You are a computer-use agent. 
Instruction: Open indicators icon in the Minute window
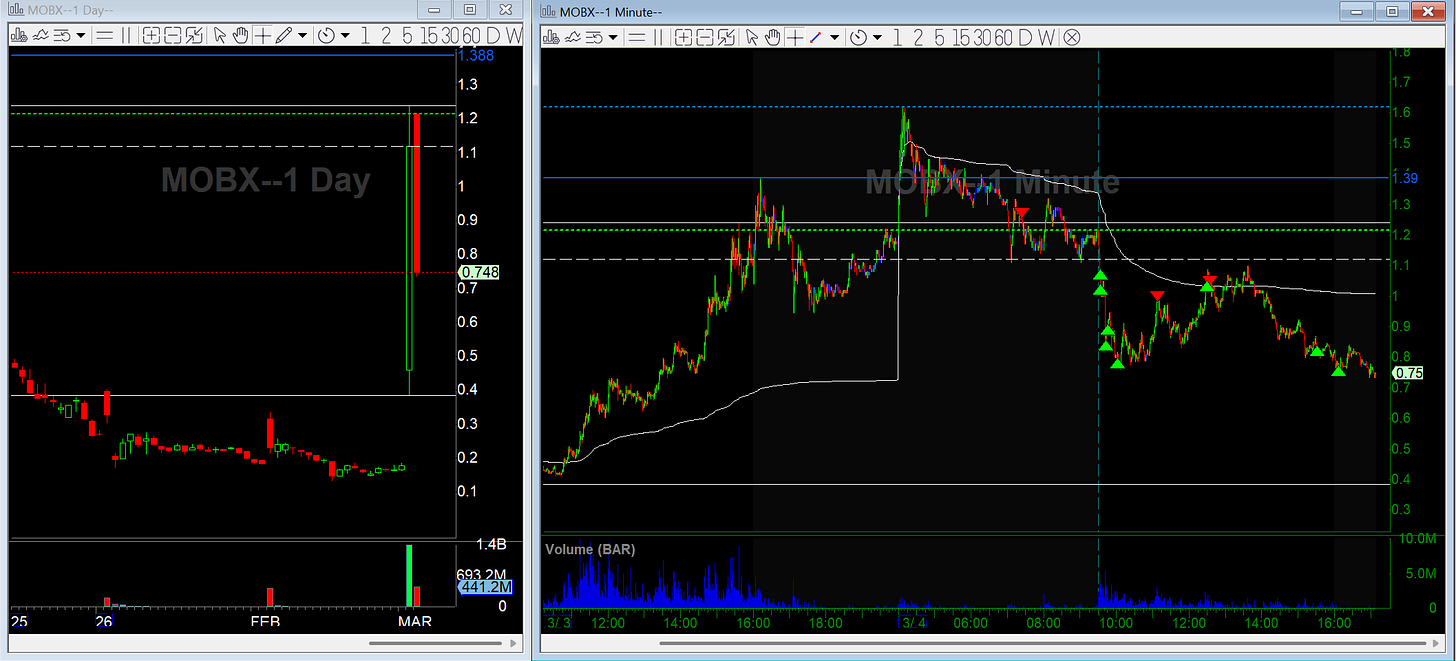(572, 37)
